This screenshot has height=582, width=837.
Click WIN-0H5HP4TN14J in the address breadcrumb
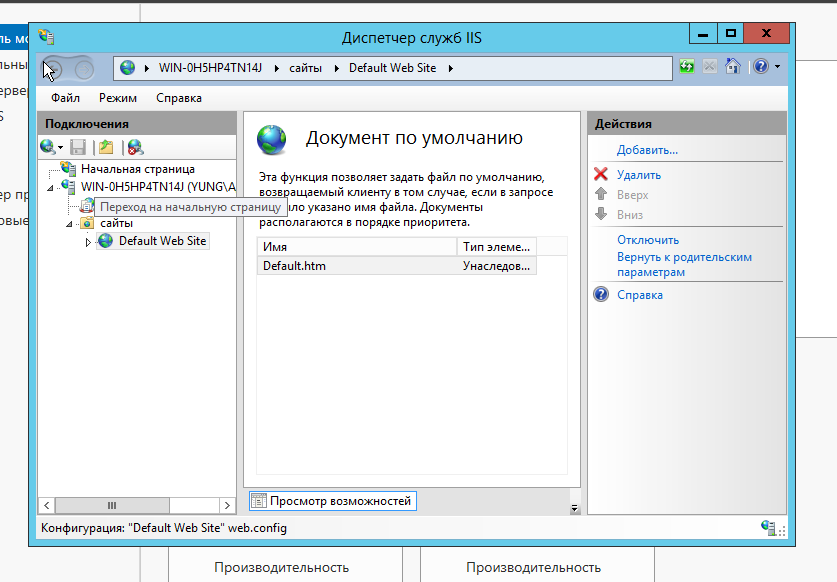[x=210, y=68]
